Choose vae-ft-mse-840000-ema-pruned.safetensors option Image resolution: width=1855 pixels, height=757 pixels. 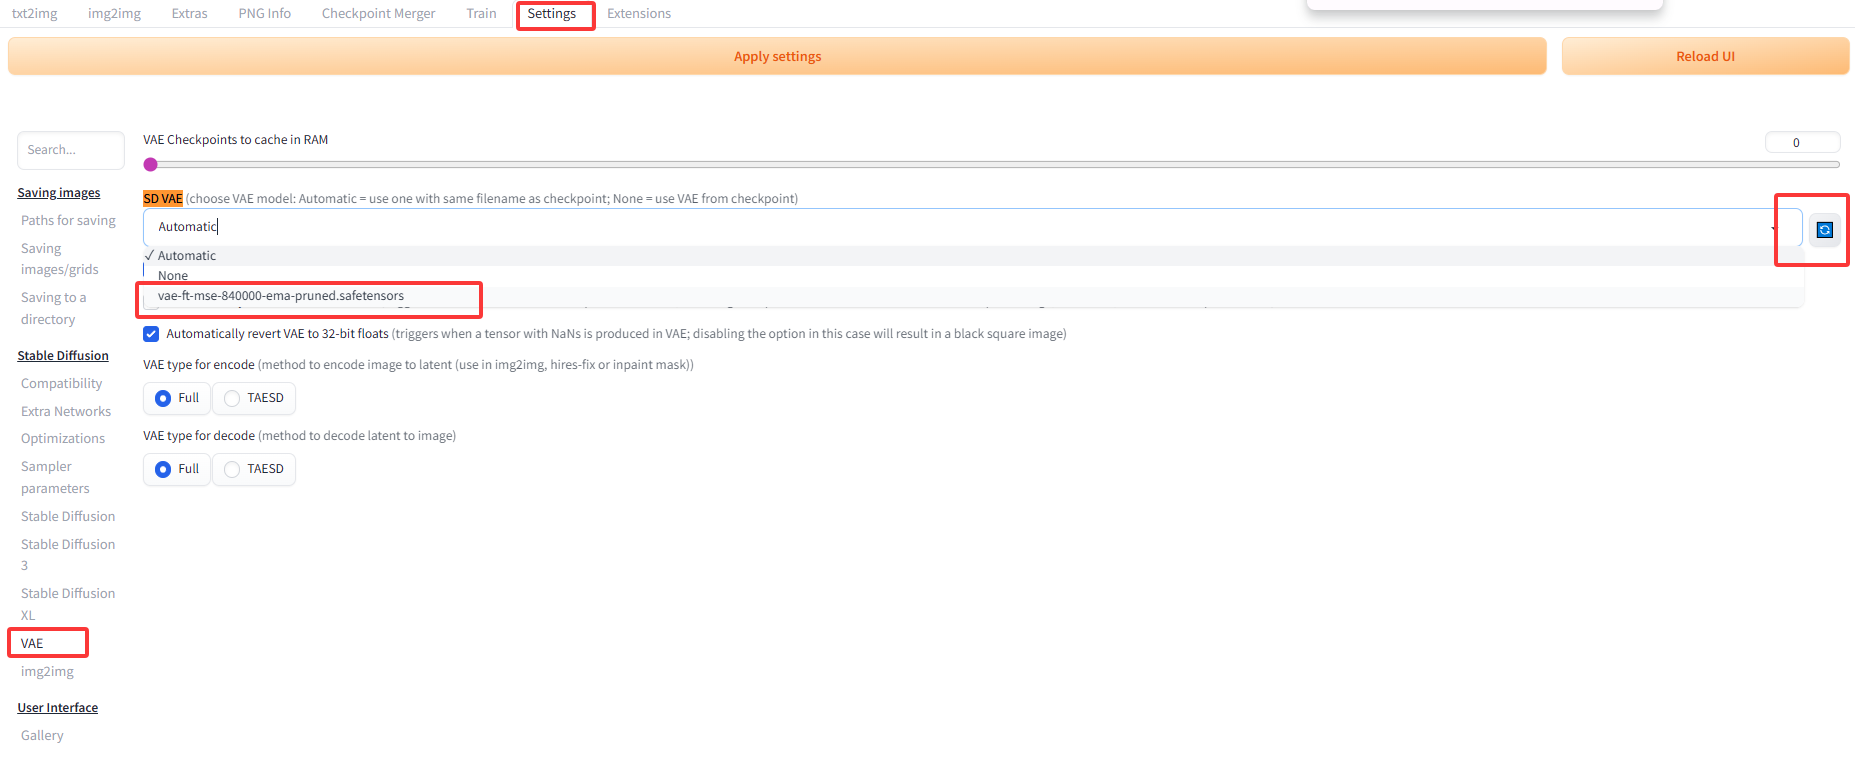(x=281, y=296)
